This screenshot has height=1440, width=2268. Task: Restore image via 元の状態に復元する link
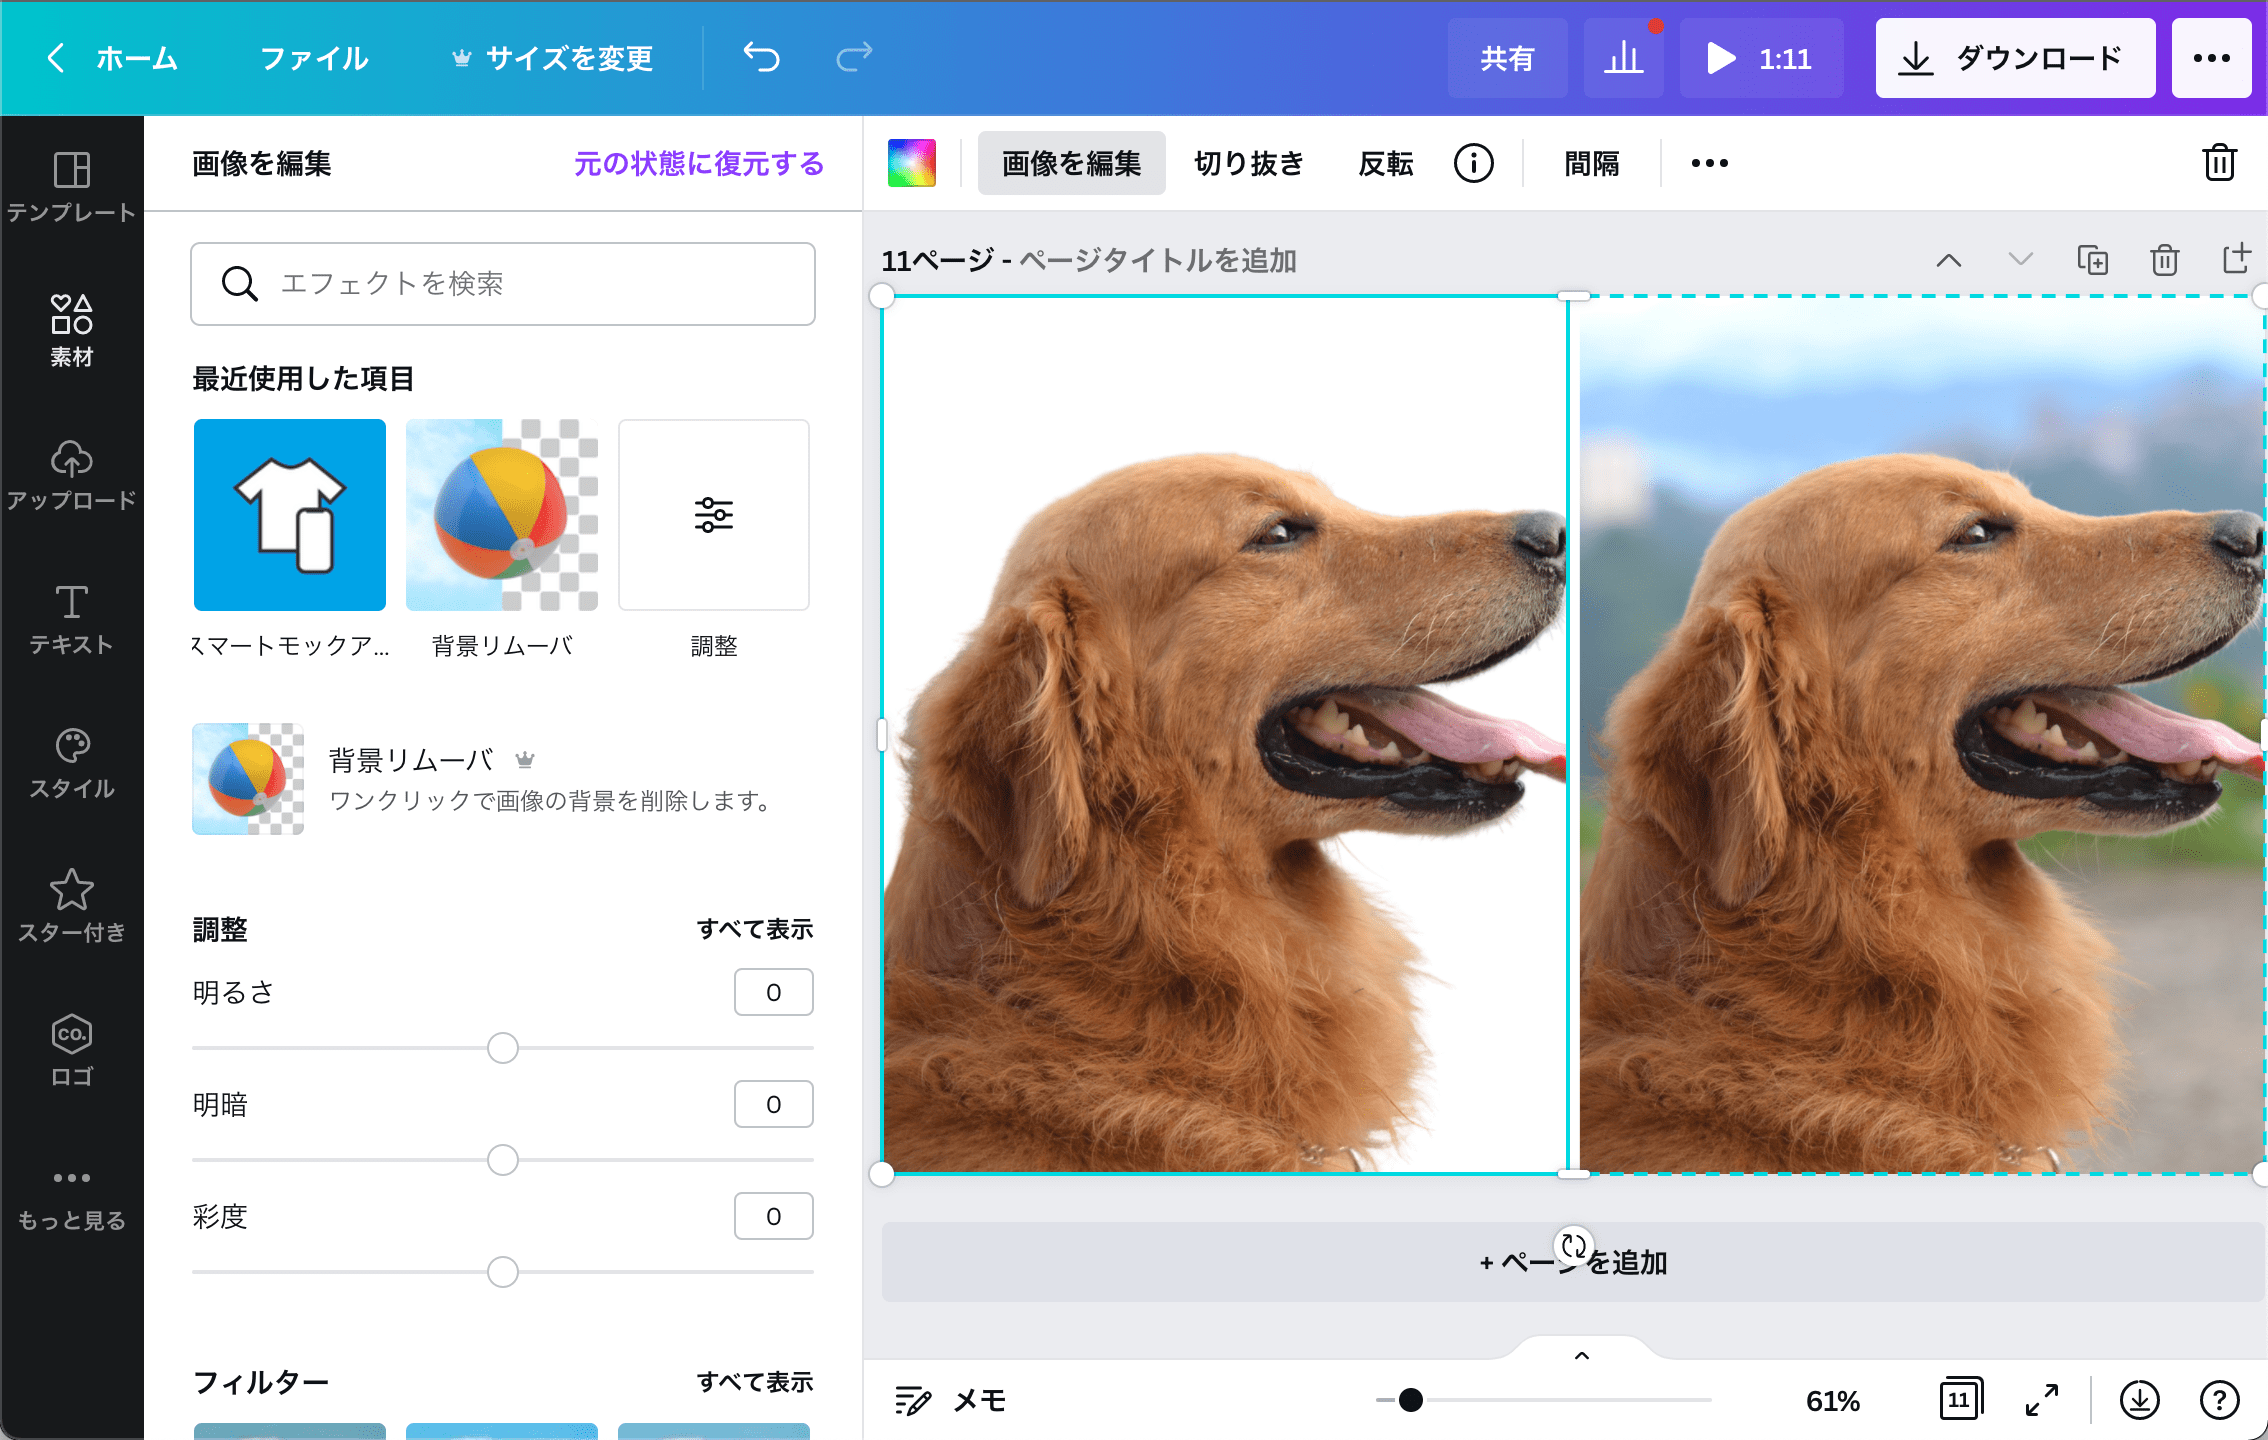pos(699,163)
